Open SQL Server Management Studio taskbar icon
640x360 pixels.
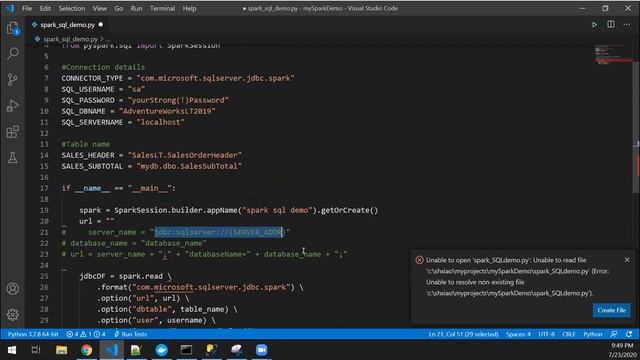(237, 350)
